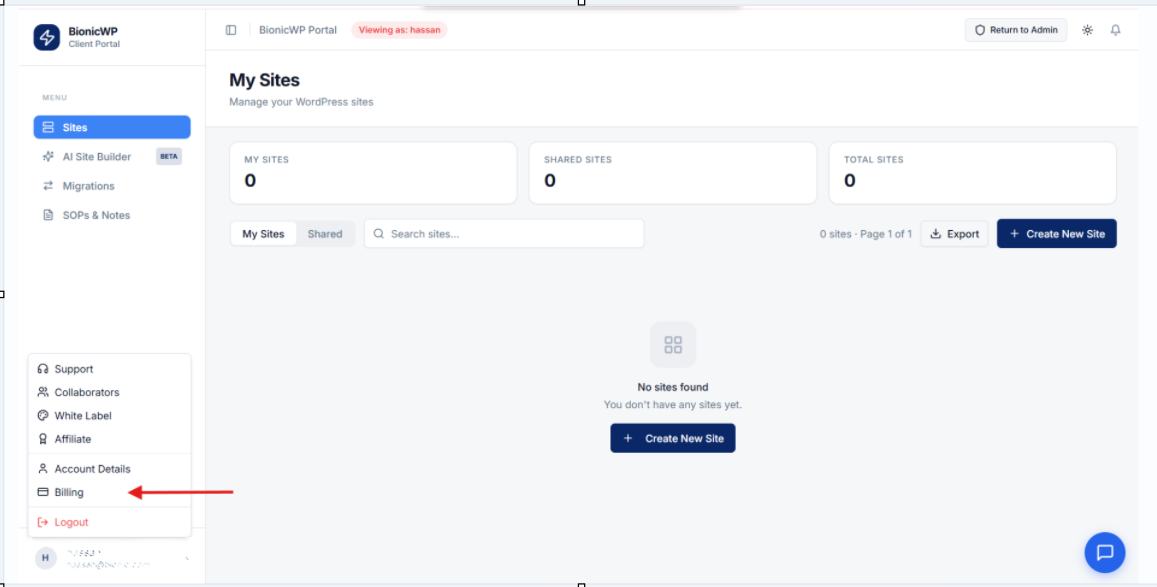Click the MY SITES stat card
1157x587 pixels.
pyautogui.click(x=373, y=173)
